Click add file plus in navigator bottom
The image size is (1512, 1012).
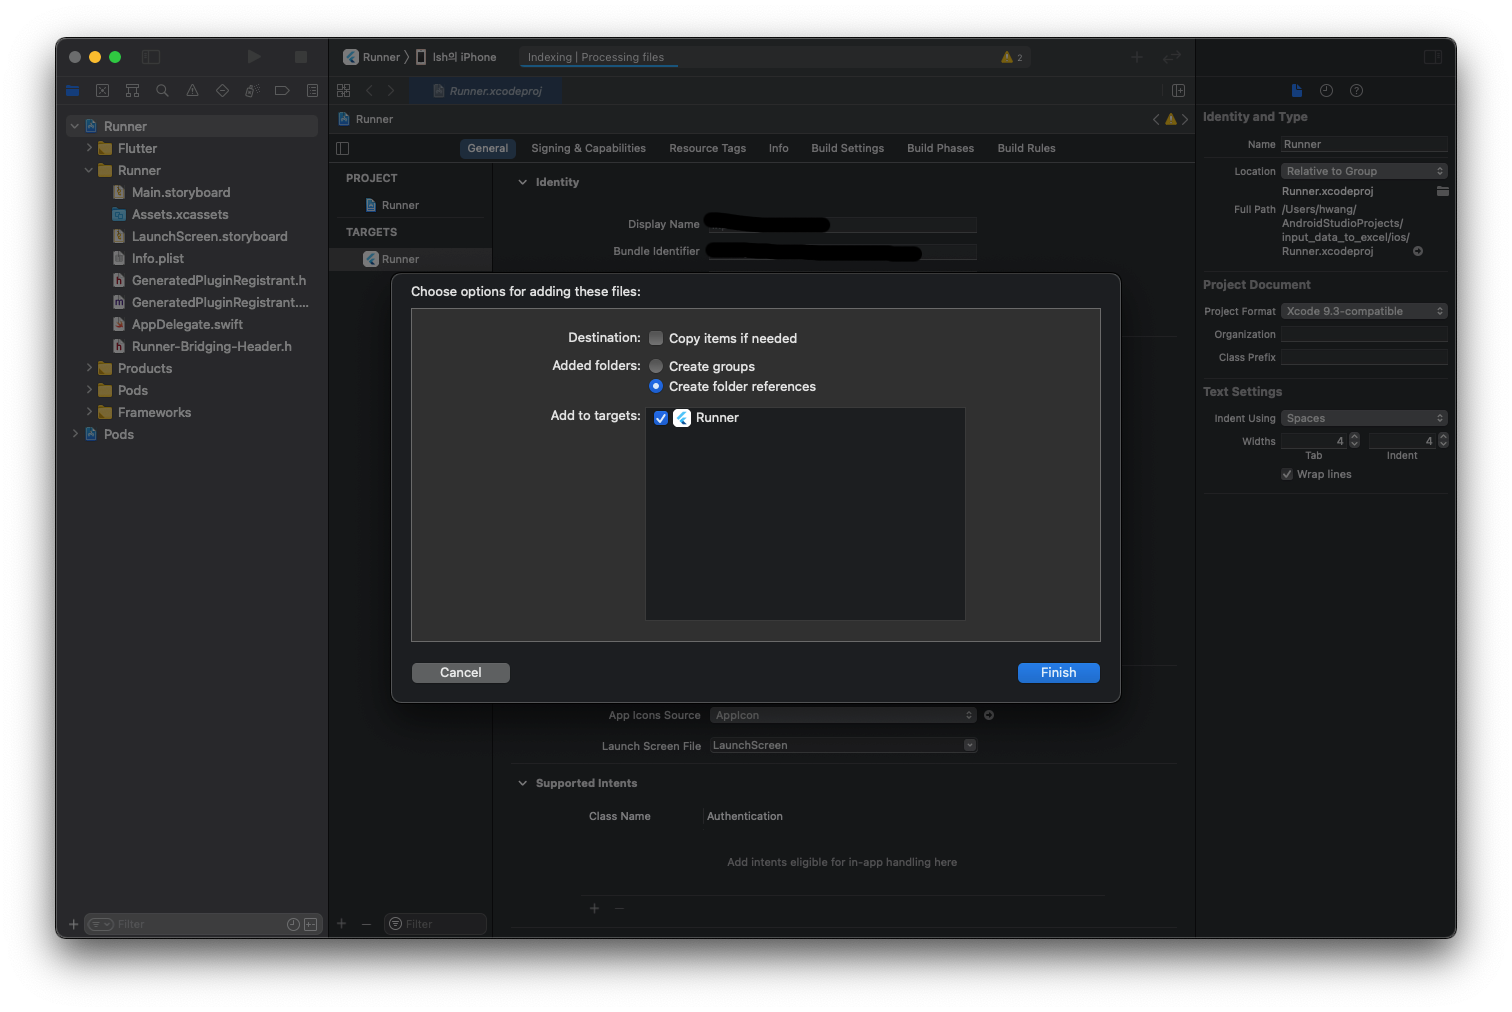pos(73,924)
